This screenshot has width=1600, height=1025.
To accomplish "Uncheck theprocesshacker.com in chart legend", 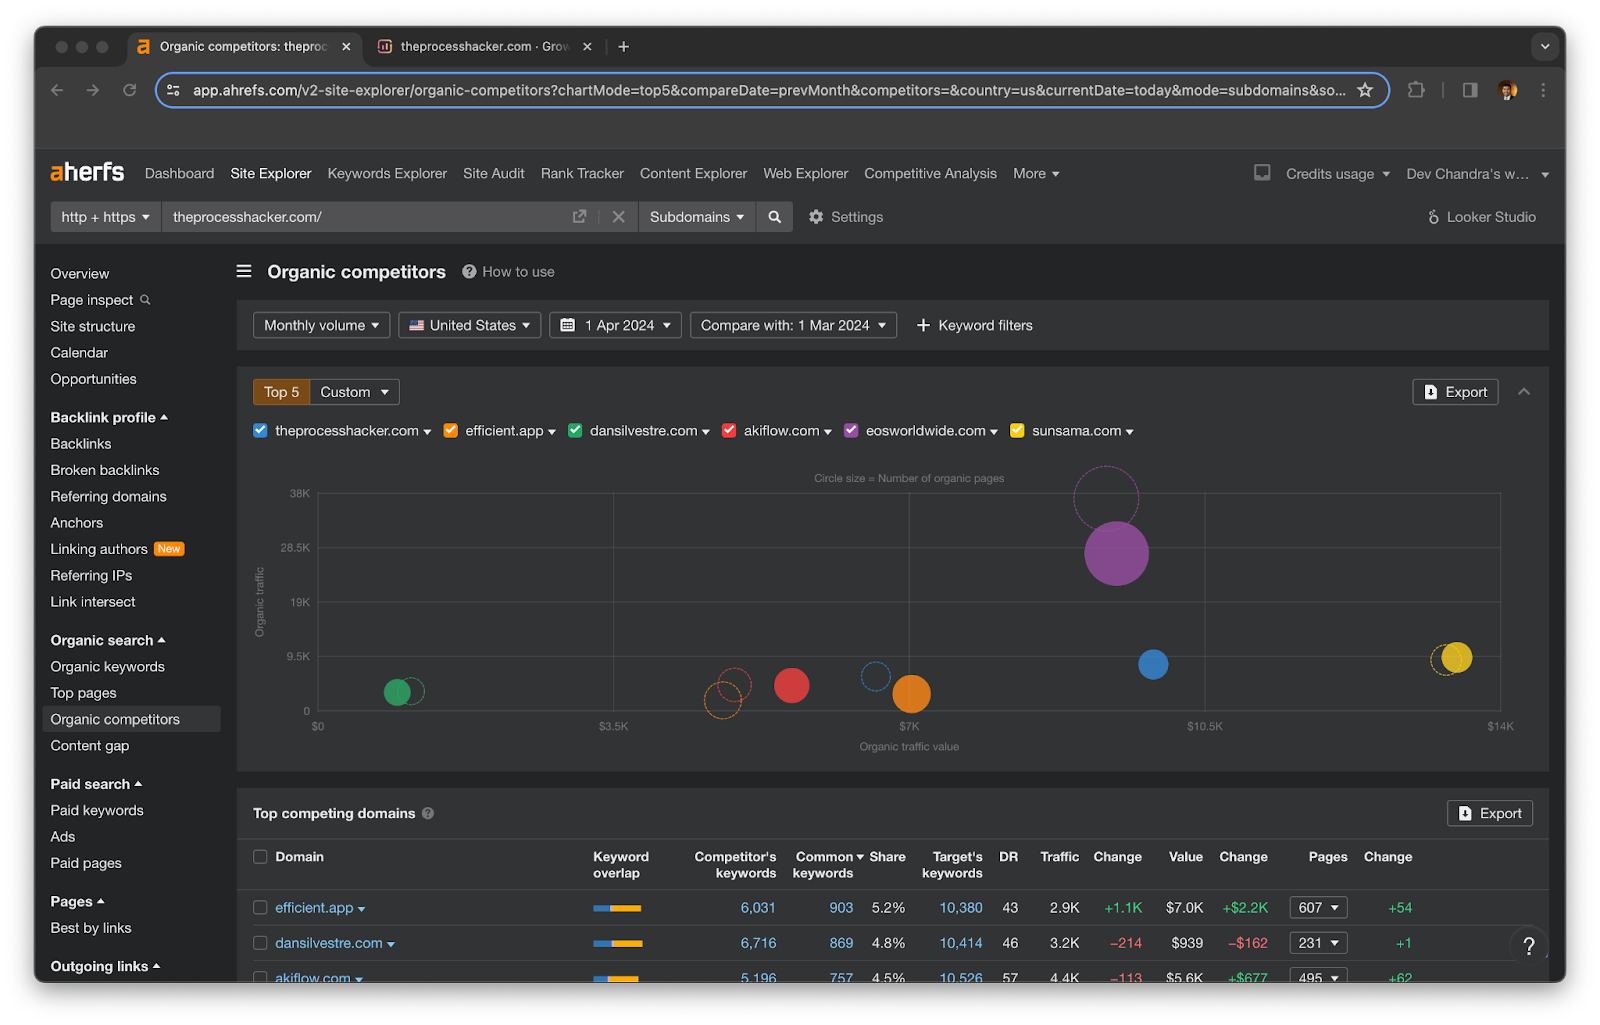I will [260, 431].
